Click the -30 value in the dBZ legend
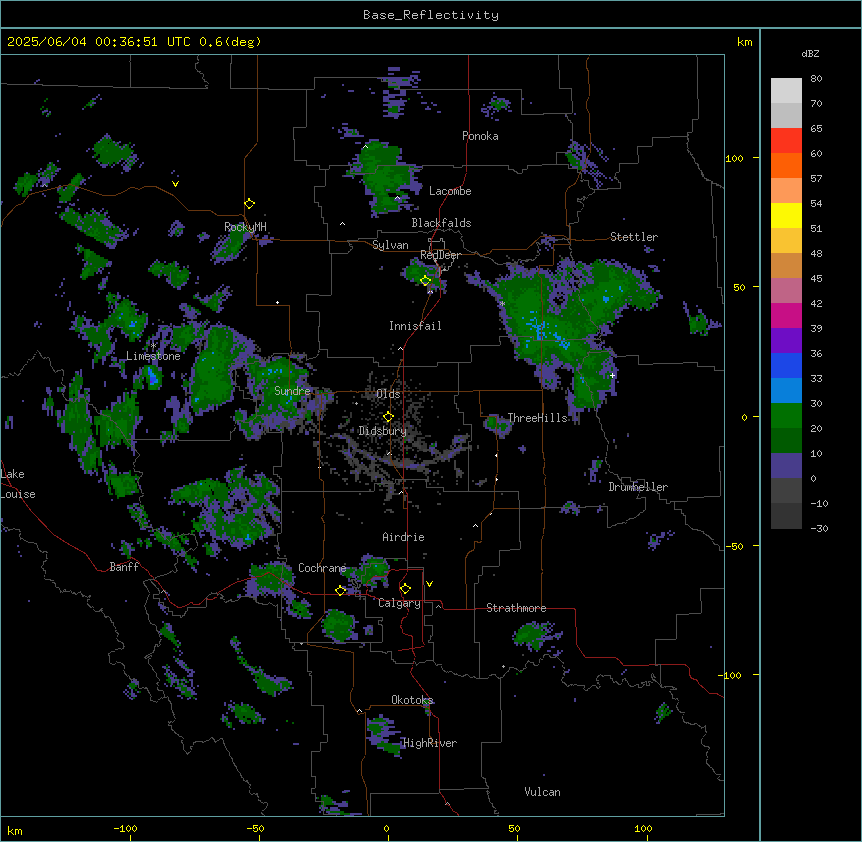Viewport: 862px width, 842px height. 819,529
